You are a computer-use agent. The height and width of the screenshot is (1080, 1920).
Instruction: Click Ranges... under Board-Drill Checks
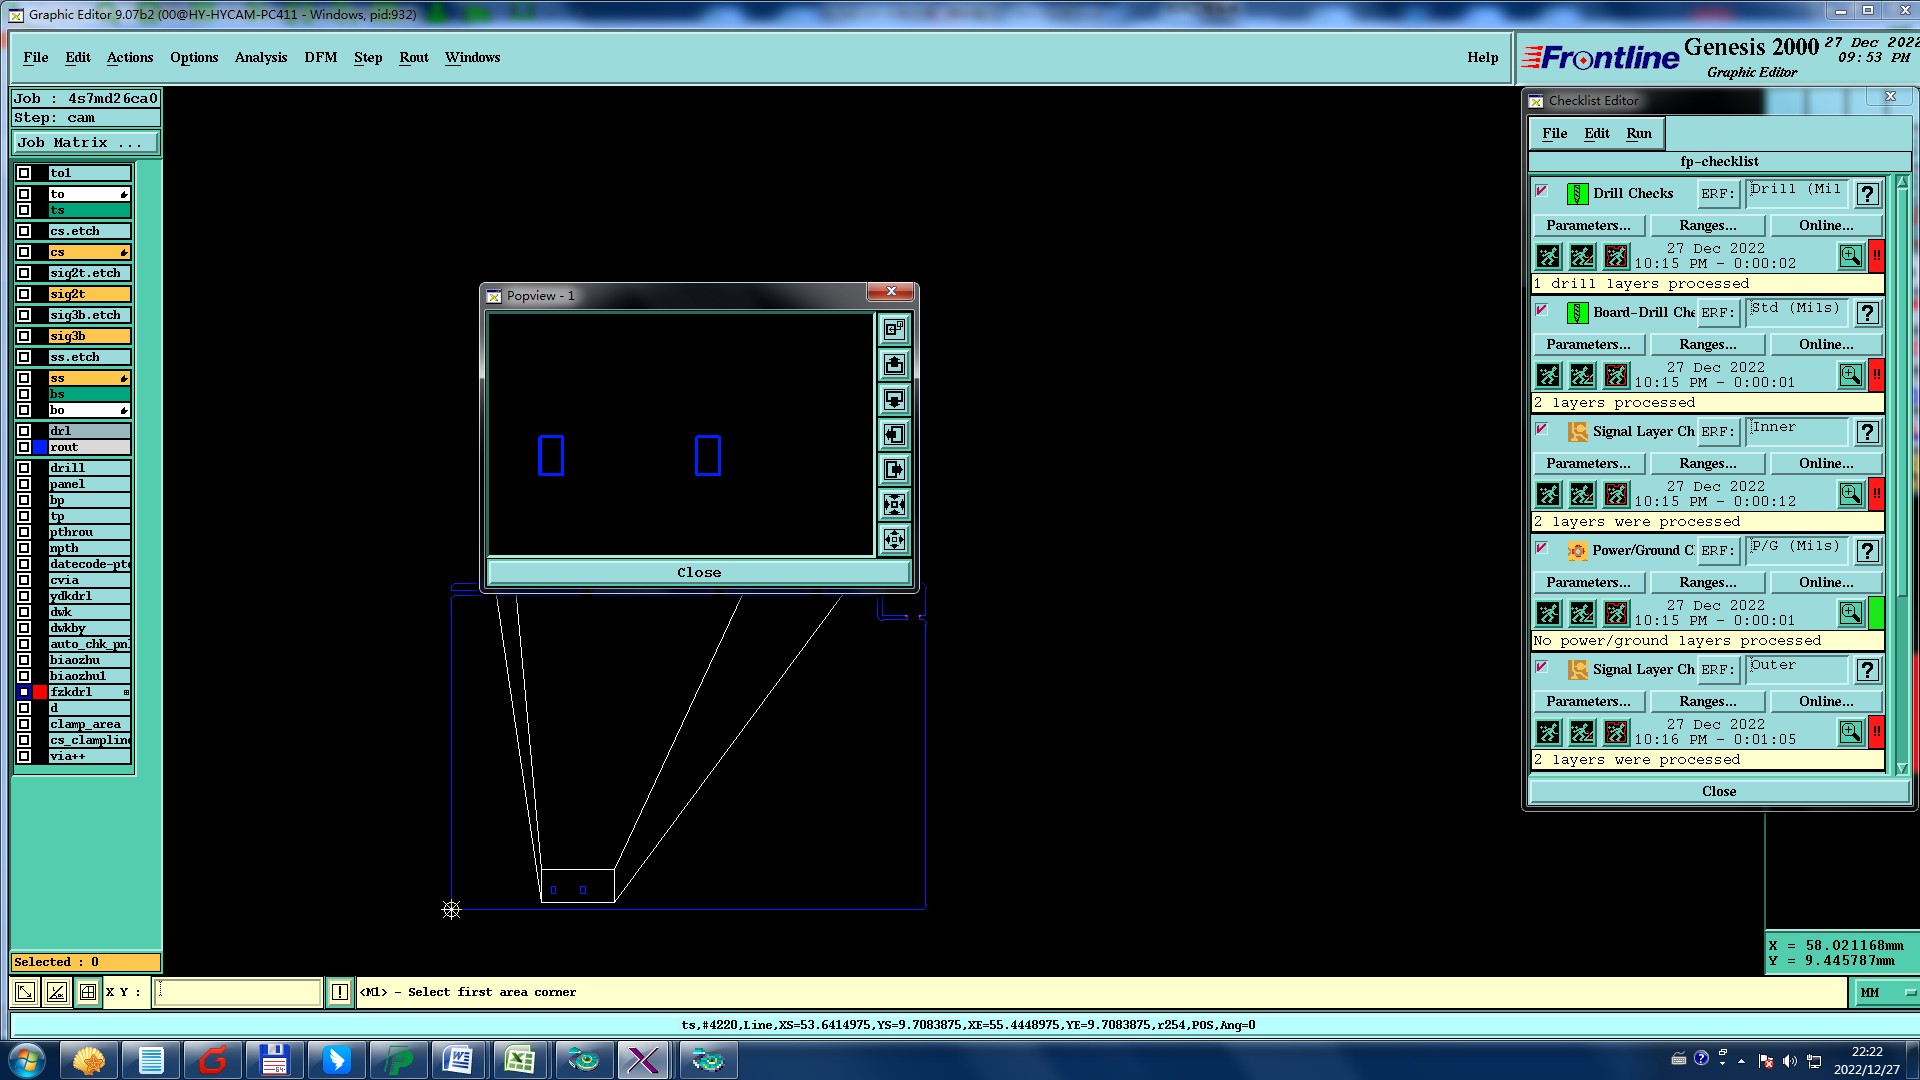tap(1707, 345)
